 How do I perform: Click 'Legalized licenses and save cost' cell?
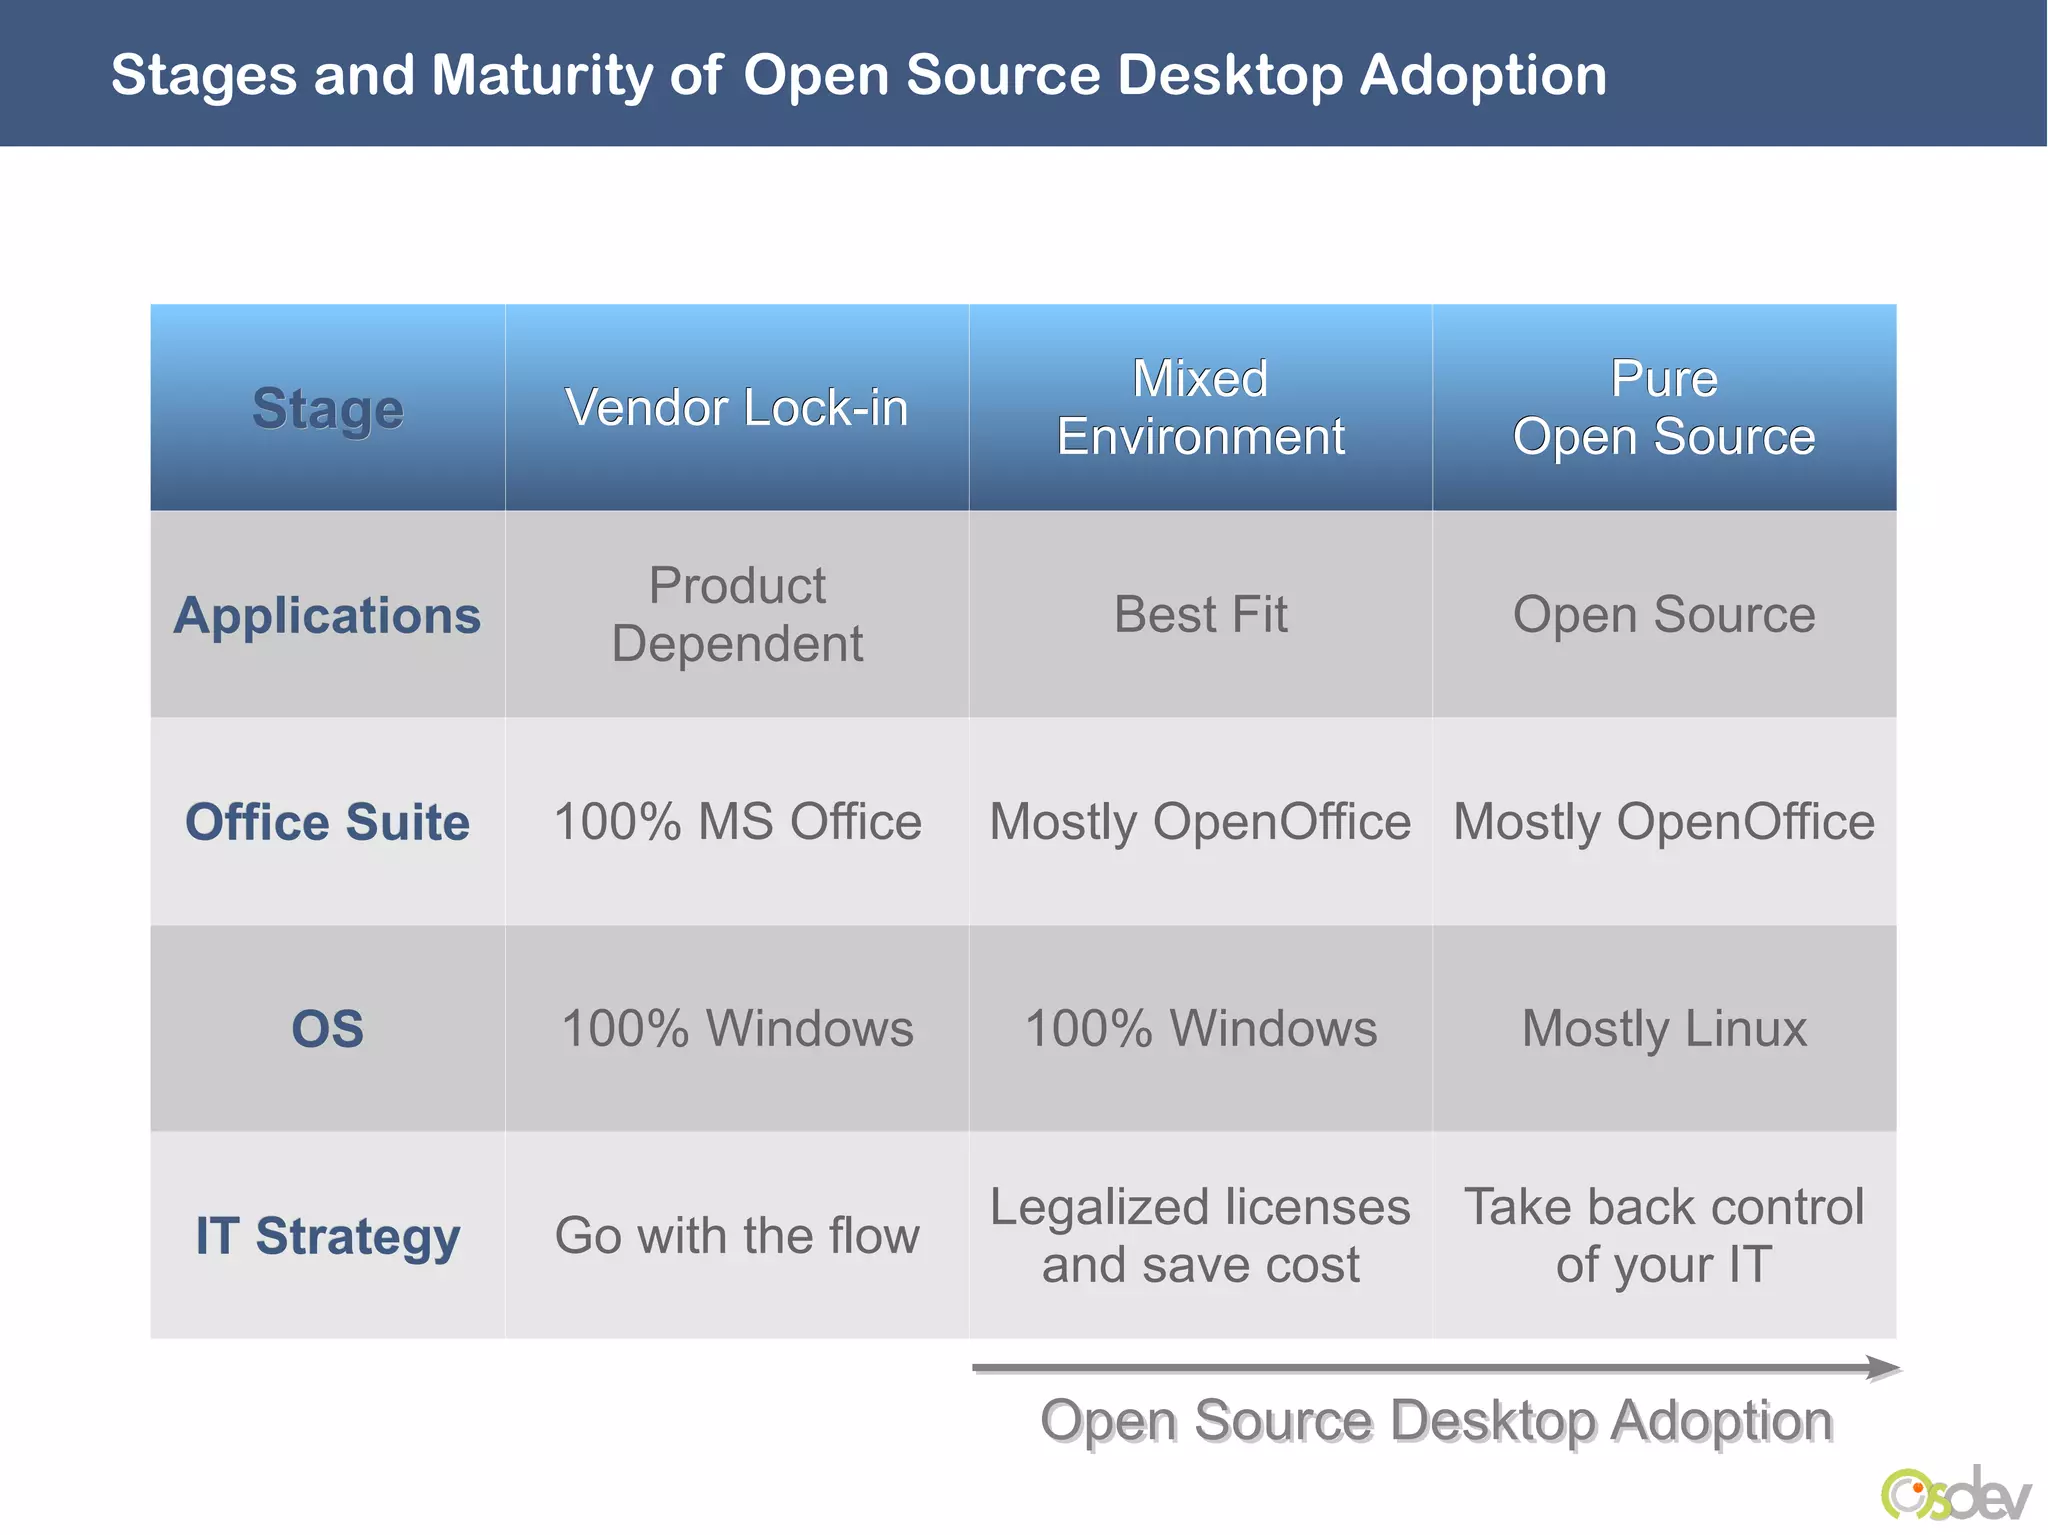tap(1201, 1235)
